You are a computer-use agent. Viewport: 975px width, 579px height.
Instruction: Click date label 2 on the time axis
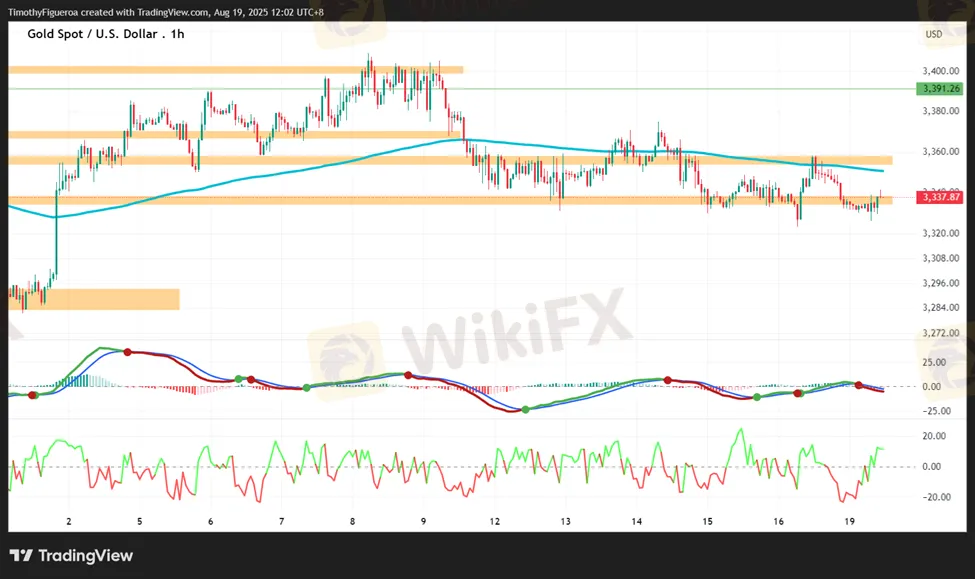pyautogui.click(x=69, y=522)
